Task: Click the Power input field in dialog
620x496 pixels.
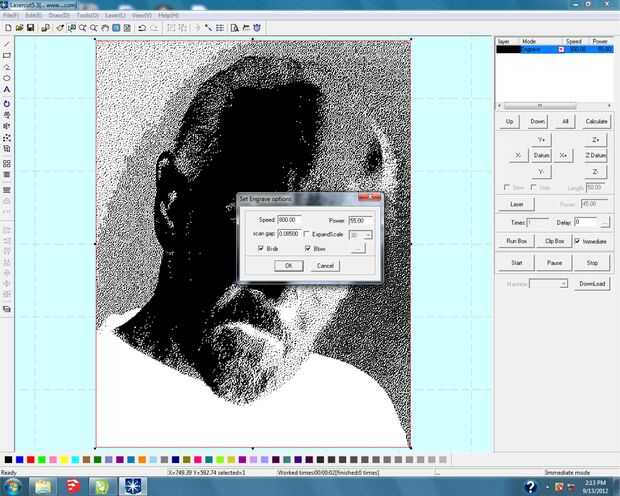Action: 360,220
